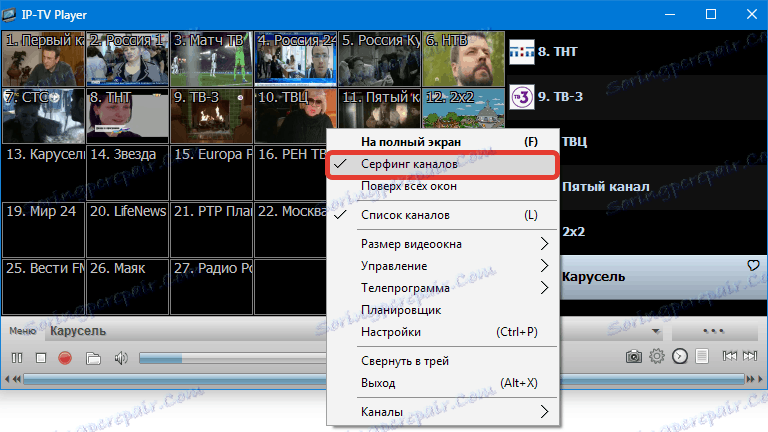Select Свернуть в трей menu item

[443, 361]
